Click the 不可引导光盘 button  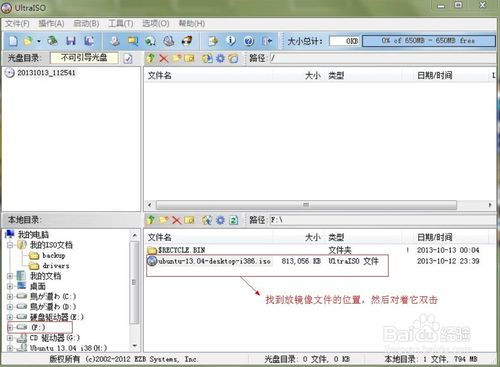coord(84,58)
